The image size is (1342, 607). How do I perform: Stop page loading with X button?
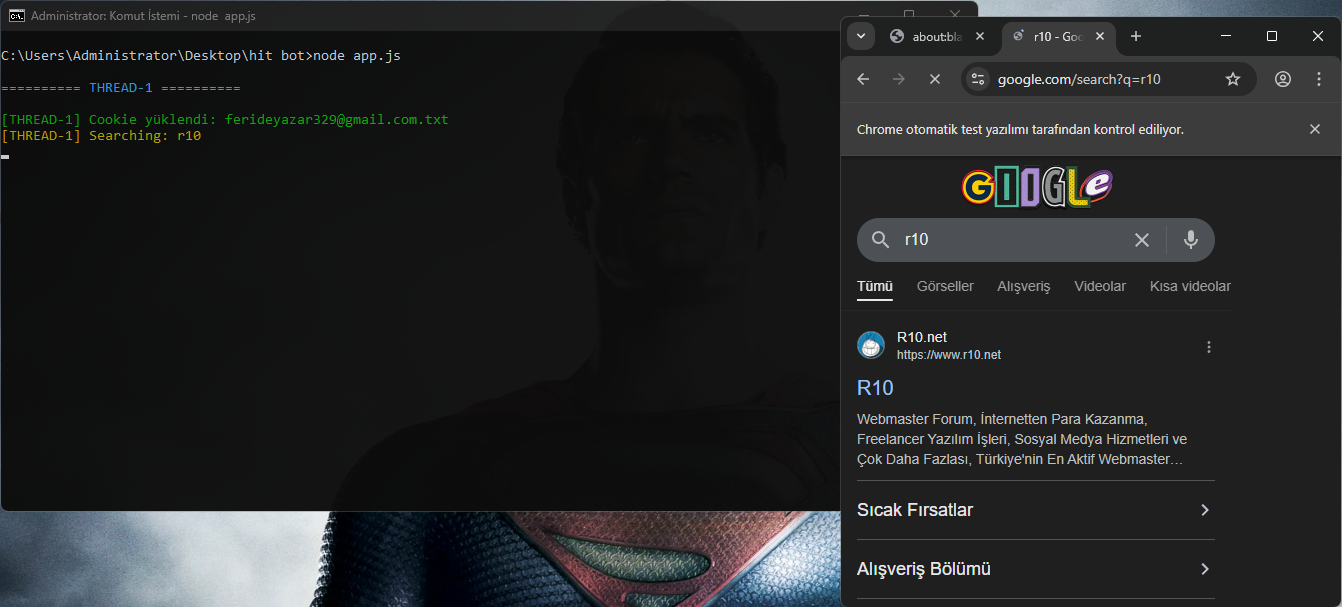point(935,79)
